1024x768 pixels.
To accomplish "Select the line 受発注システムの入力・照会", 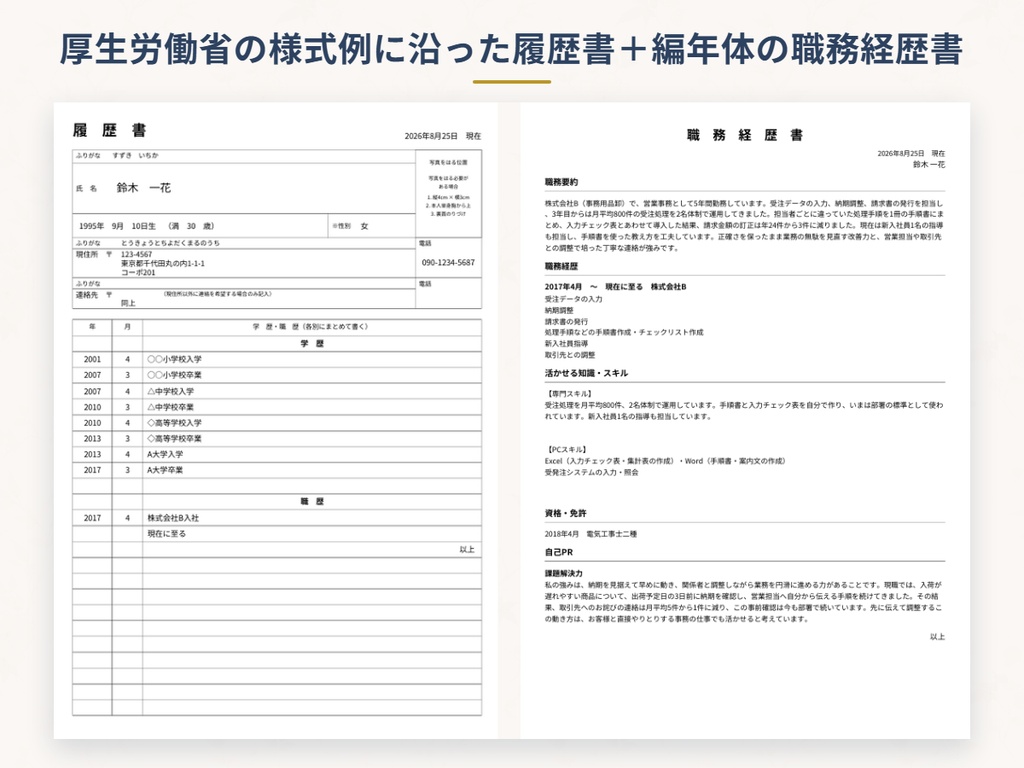I will pyautogui.click(x=592, y=472).
